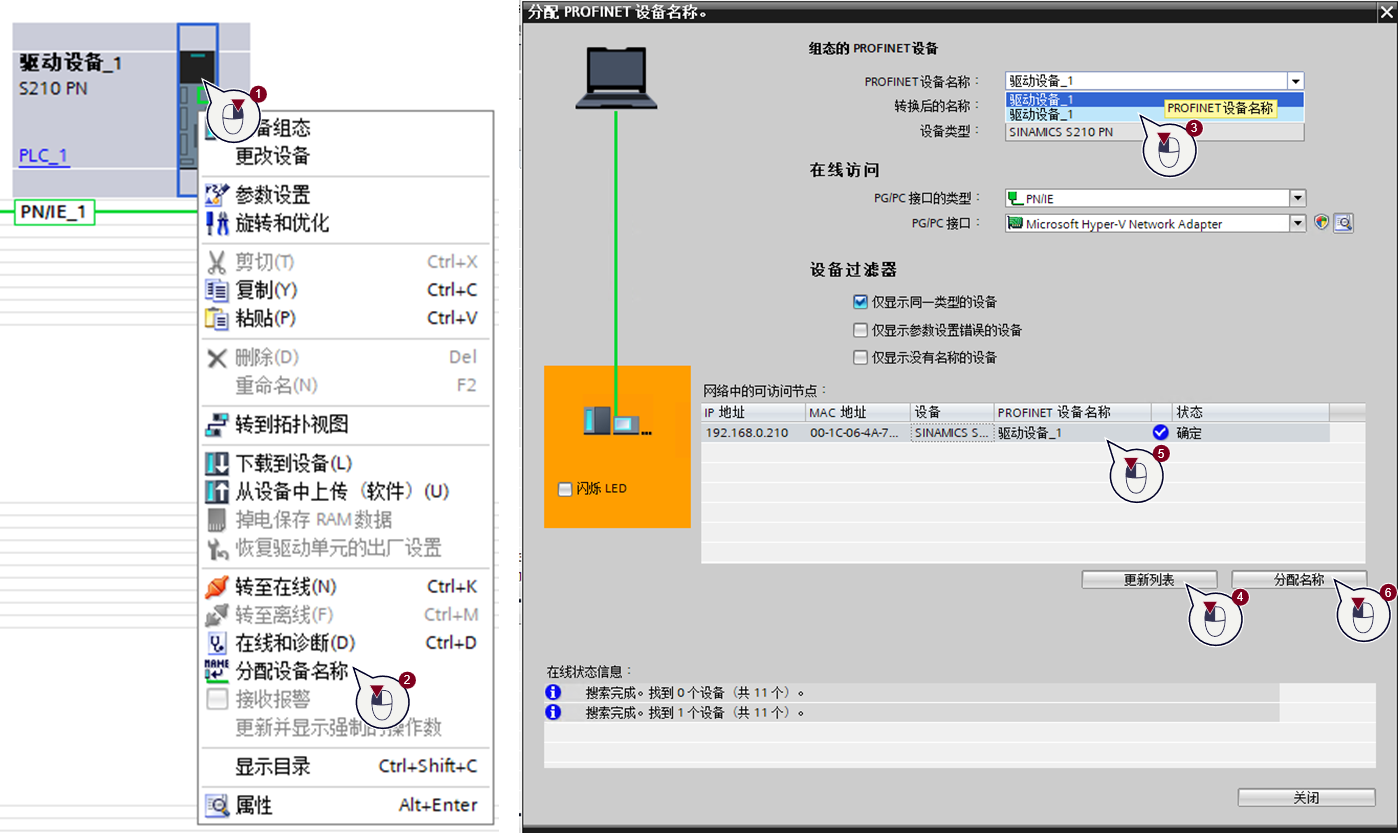The width and height of the screenshot is (1398, 833).
Task: Click the S210 PN text under the device name
Action: click(53, 89)
